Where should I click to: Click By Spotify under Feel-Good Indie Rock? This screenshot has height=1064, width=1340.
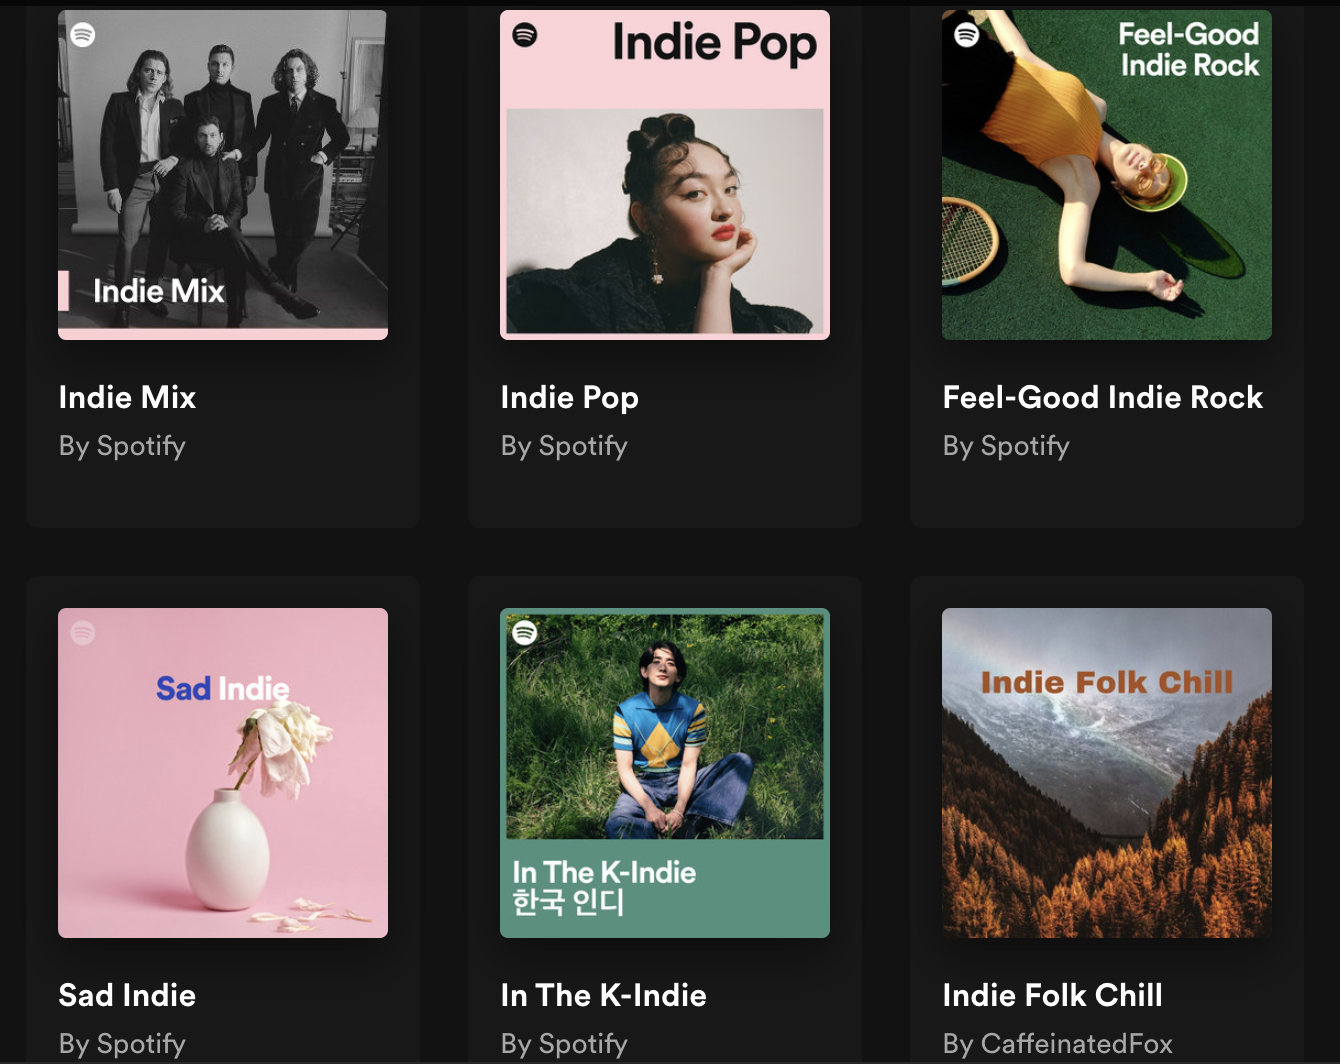pyautogui.click(x=1006, y=446)
